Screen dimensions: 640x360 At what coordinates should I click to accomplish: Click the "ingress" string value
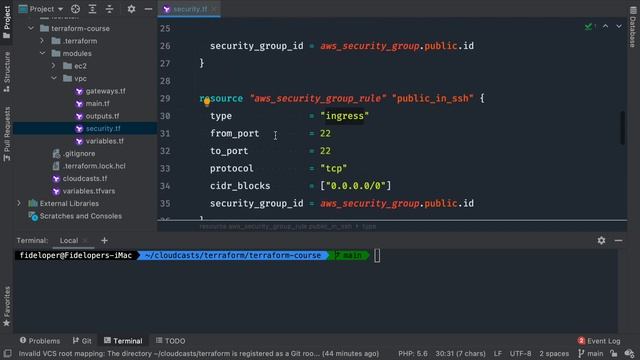click(x=344, y=116)
